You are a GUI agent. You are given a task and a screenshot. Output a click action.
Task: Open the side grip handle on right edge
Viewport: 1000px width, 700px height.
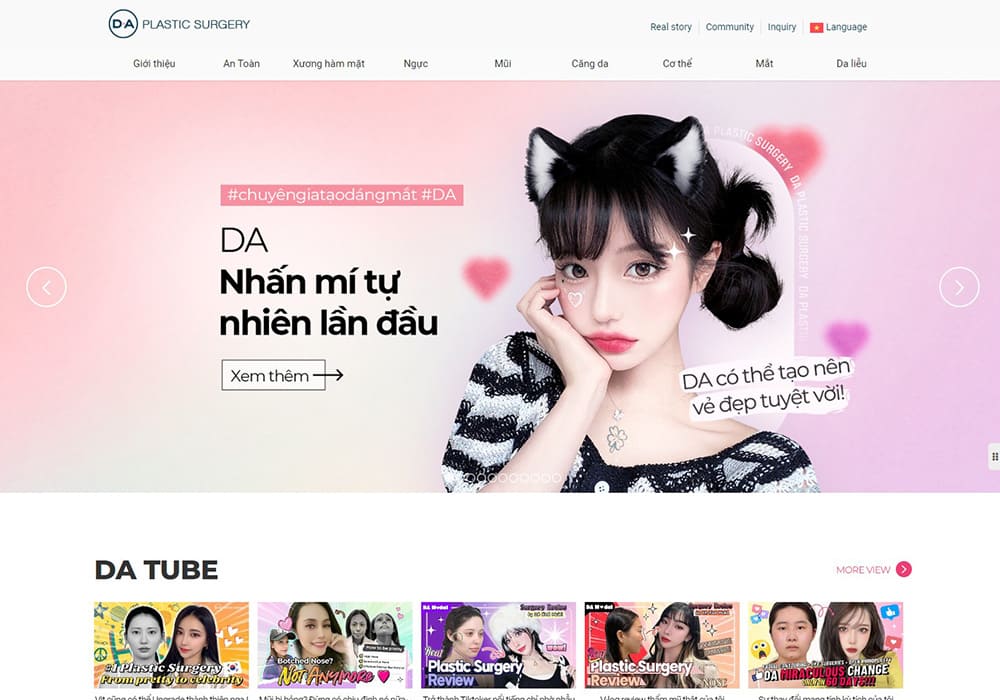993,456
